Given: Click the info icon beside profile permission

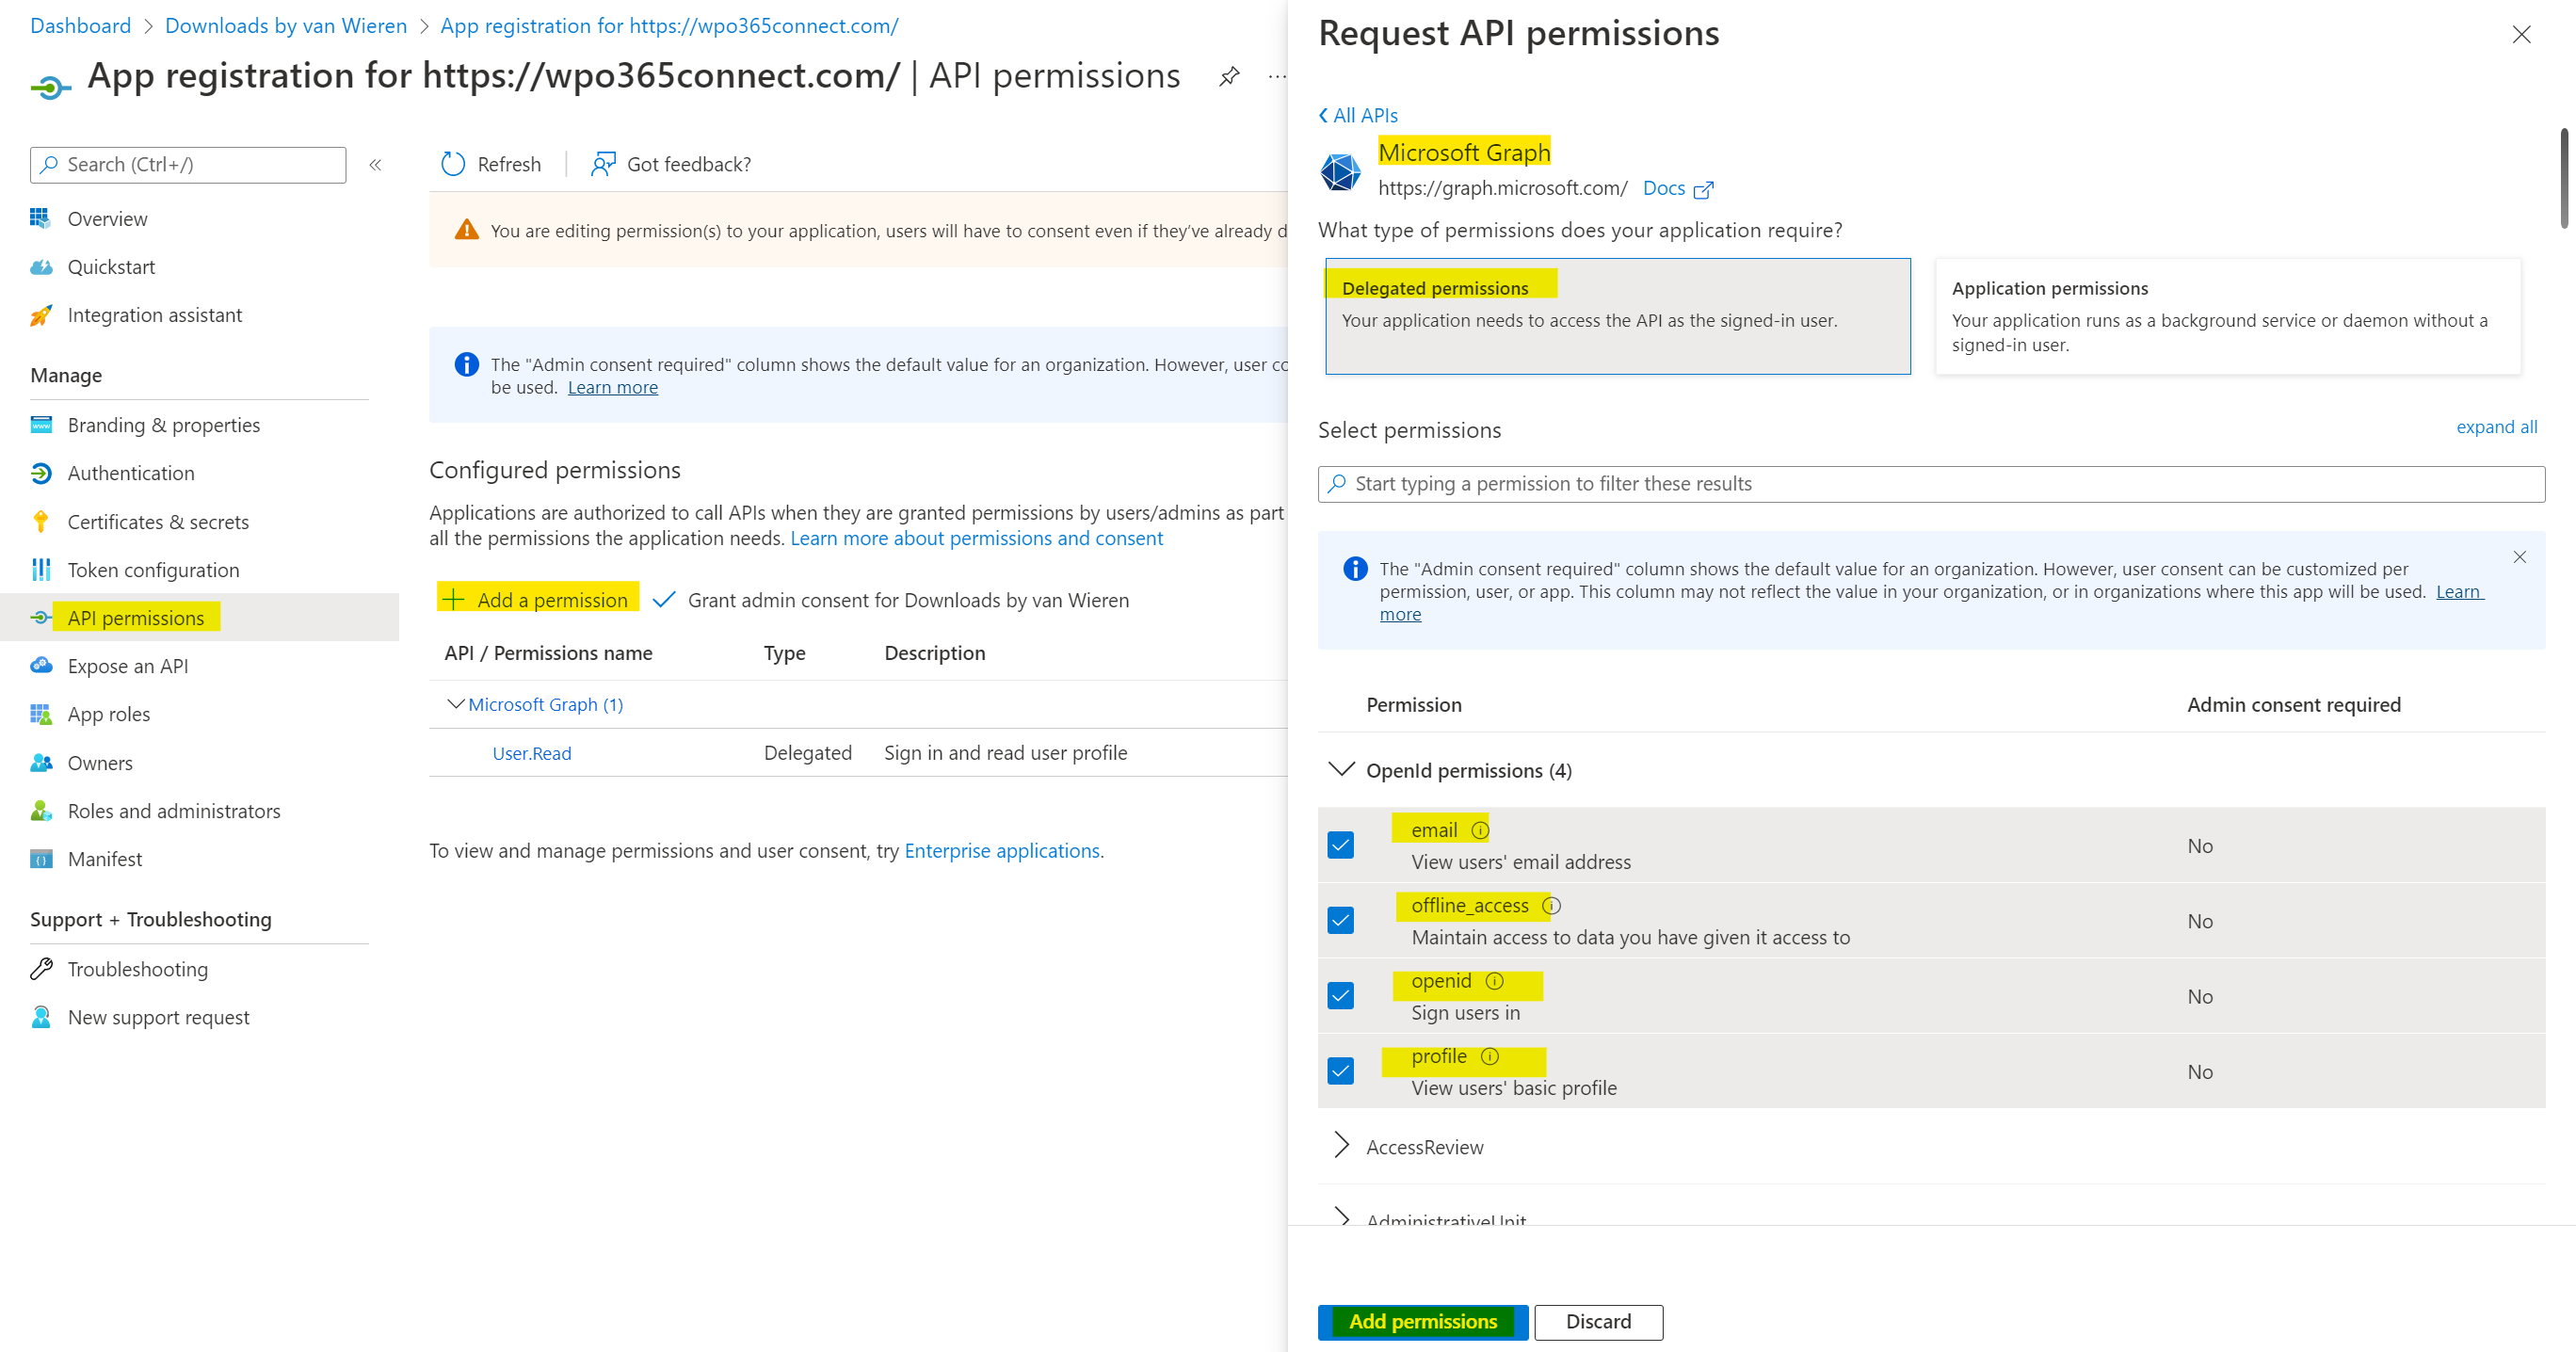Looking at the screenshot, I should pos(1490,1056).
